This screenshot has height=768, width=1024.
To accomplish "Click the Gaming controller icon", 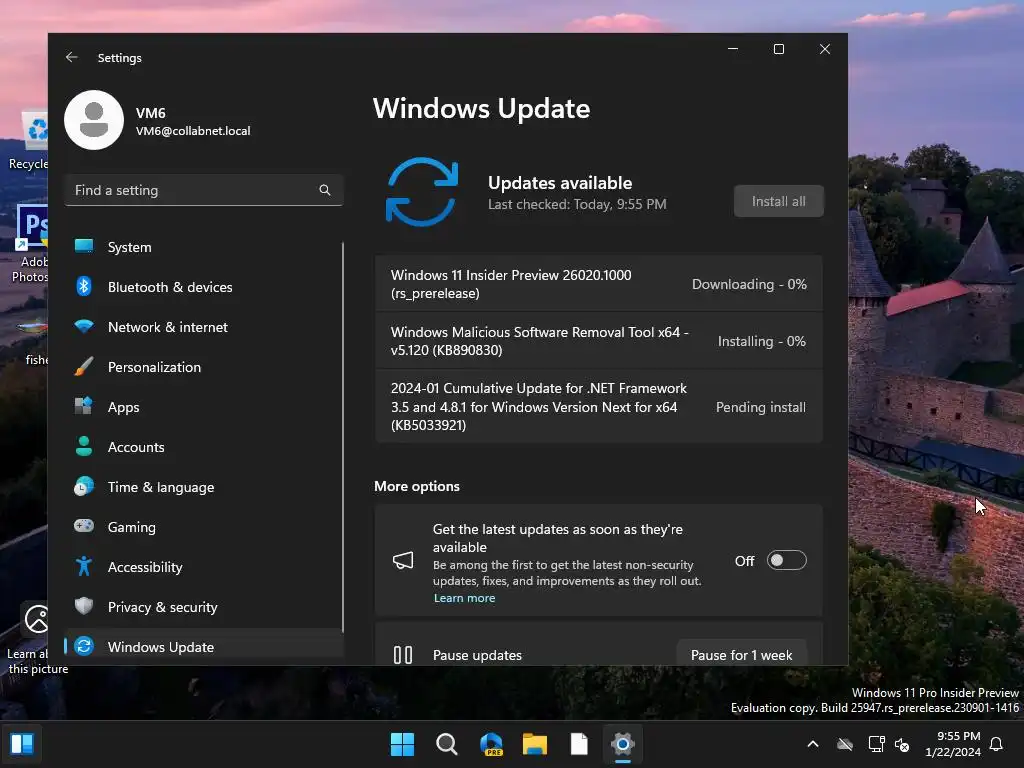I will point(84,526).
